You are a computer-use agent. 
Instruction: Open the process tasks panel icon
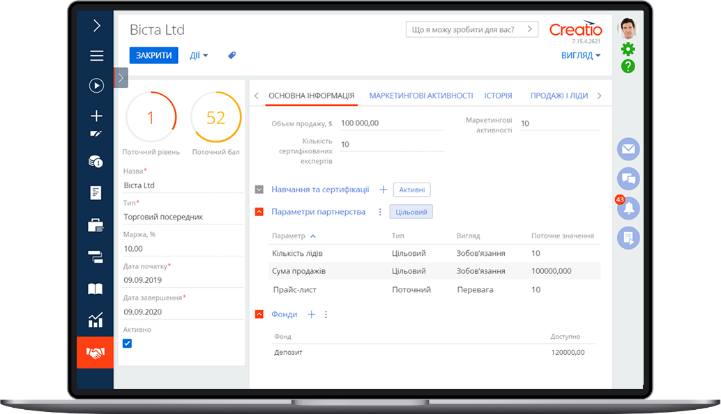pos(628,238)
